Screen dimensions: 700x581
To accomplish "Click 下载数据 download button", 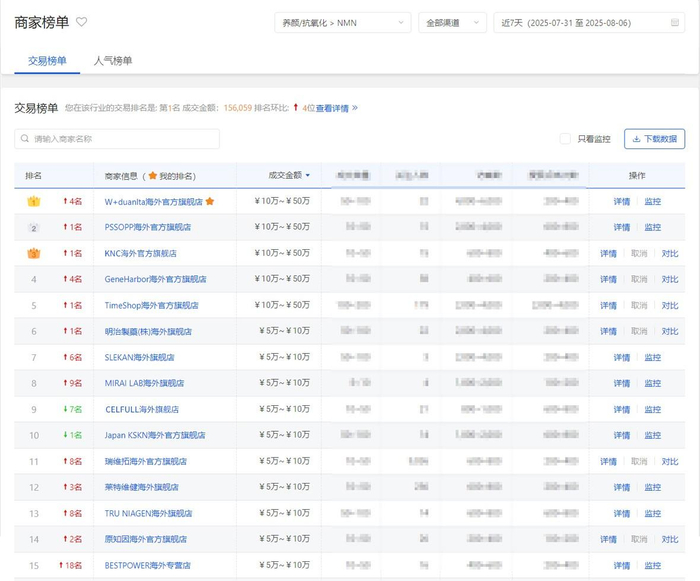I will click(x=654, y=139).
